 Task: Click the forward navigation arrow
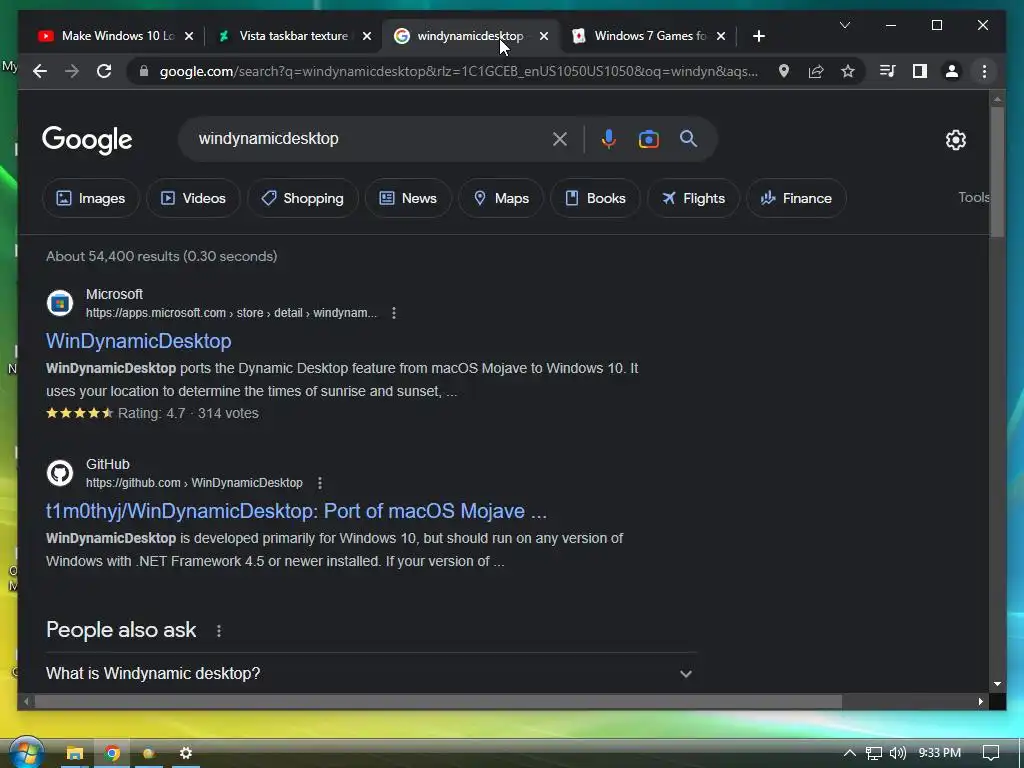click(72, 71)
